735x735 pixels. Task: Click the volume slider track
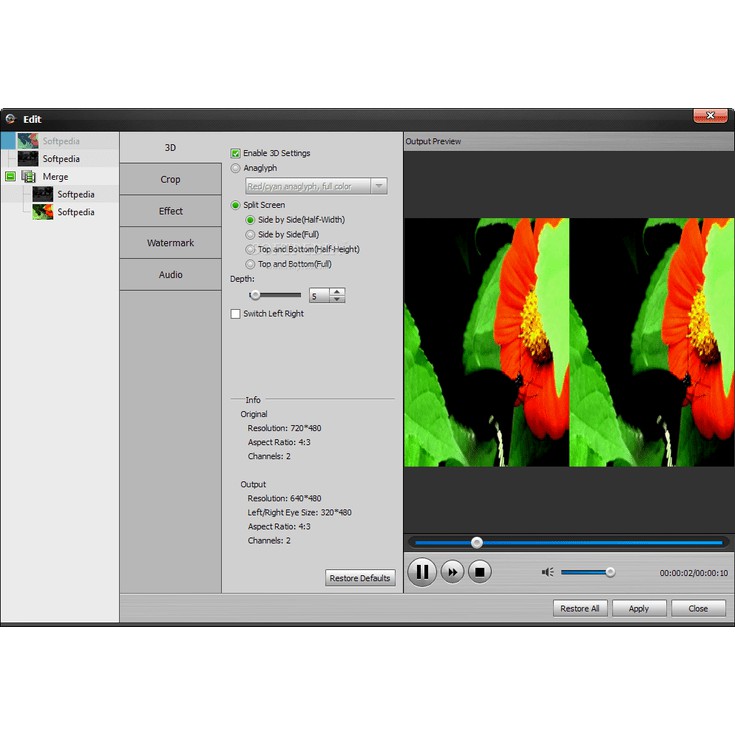coord(585,572)
